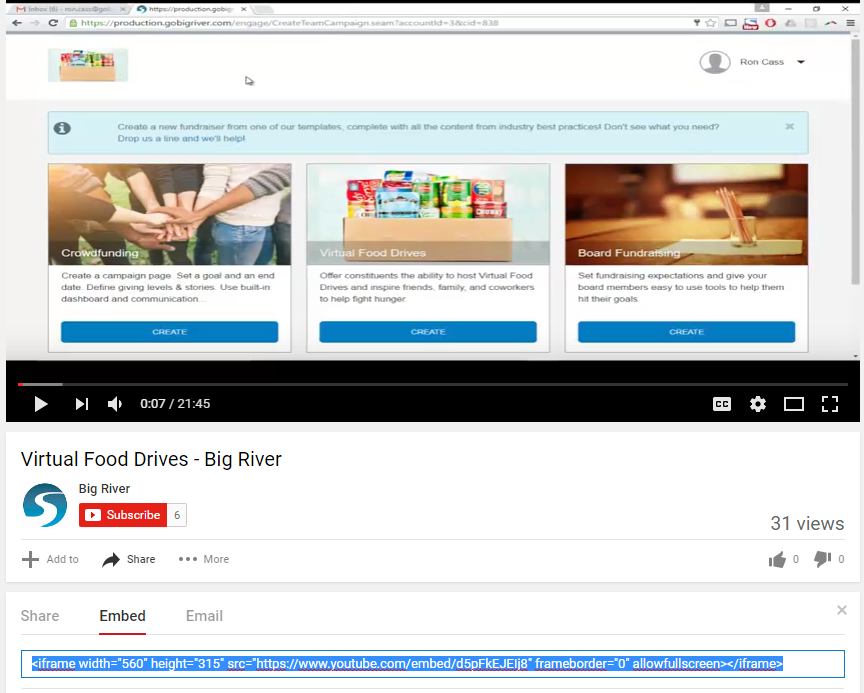This screenshot has height=693, width=864.
Task: Click the Share arrow button
Action: click(x=129, y=559)
